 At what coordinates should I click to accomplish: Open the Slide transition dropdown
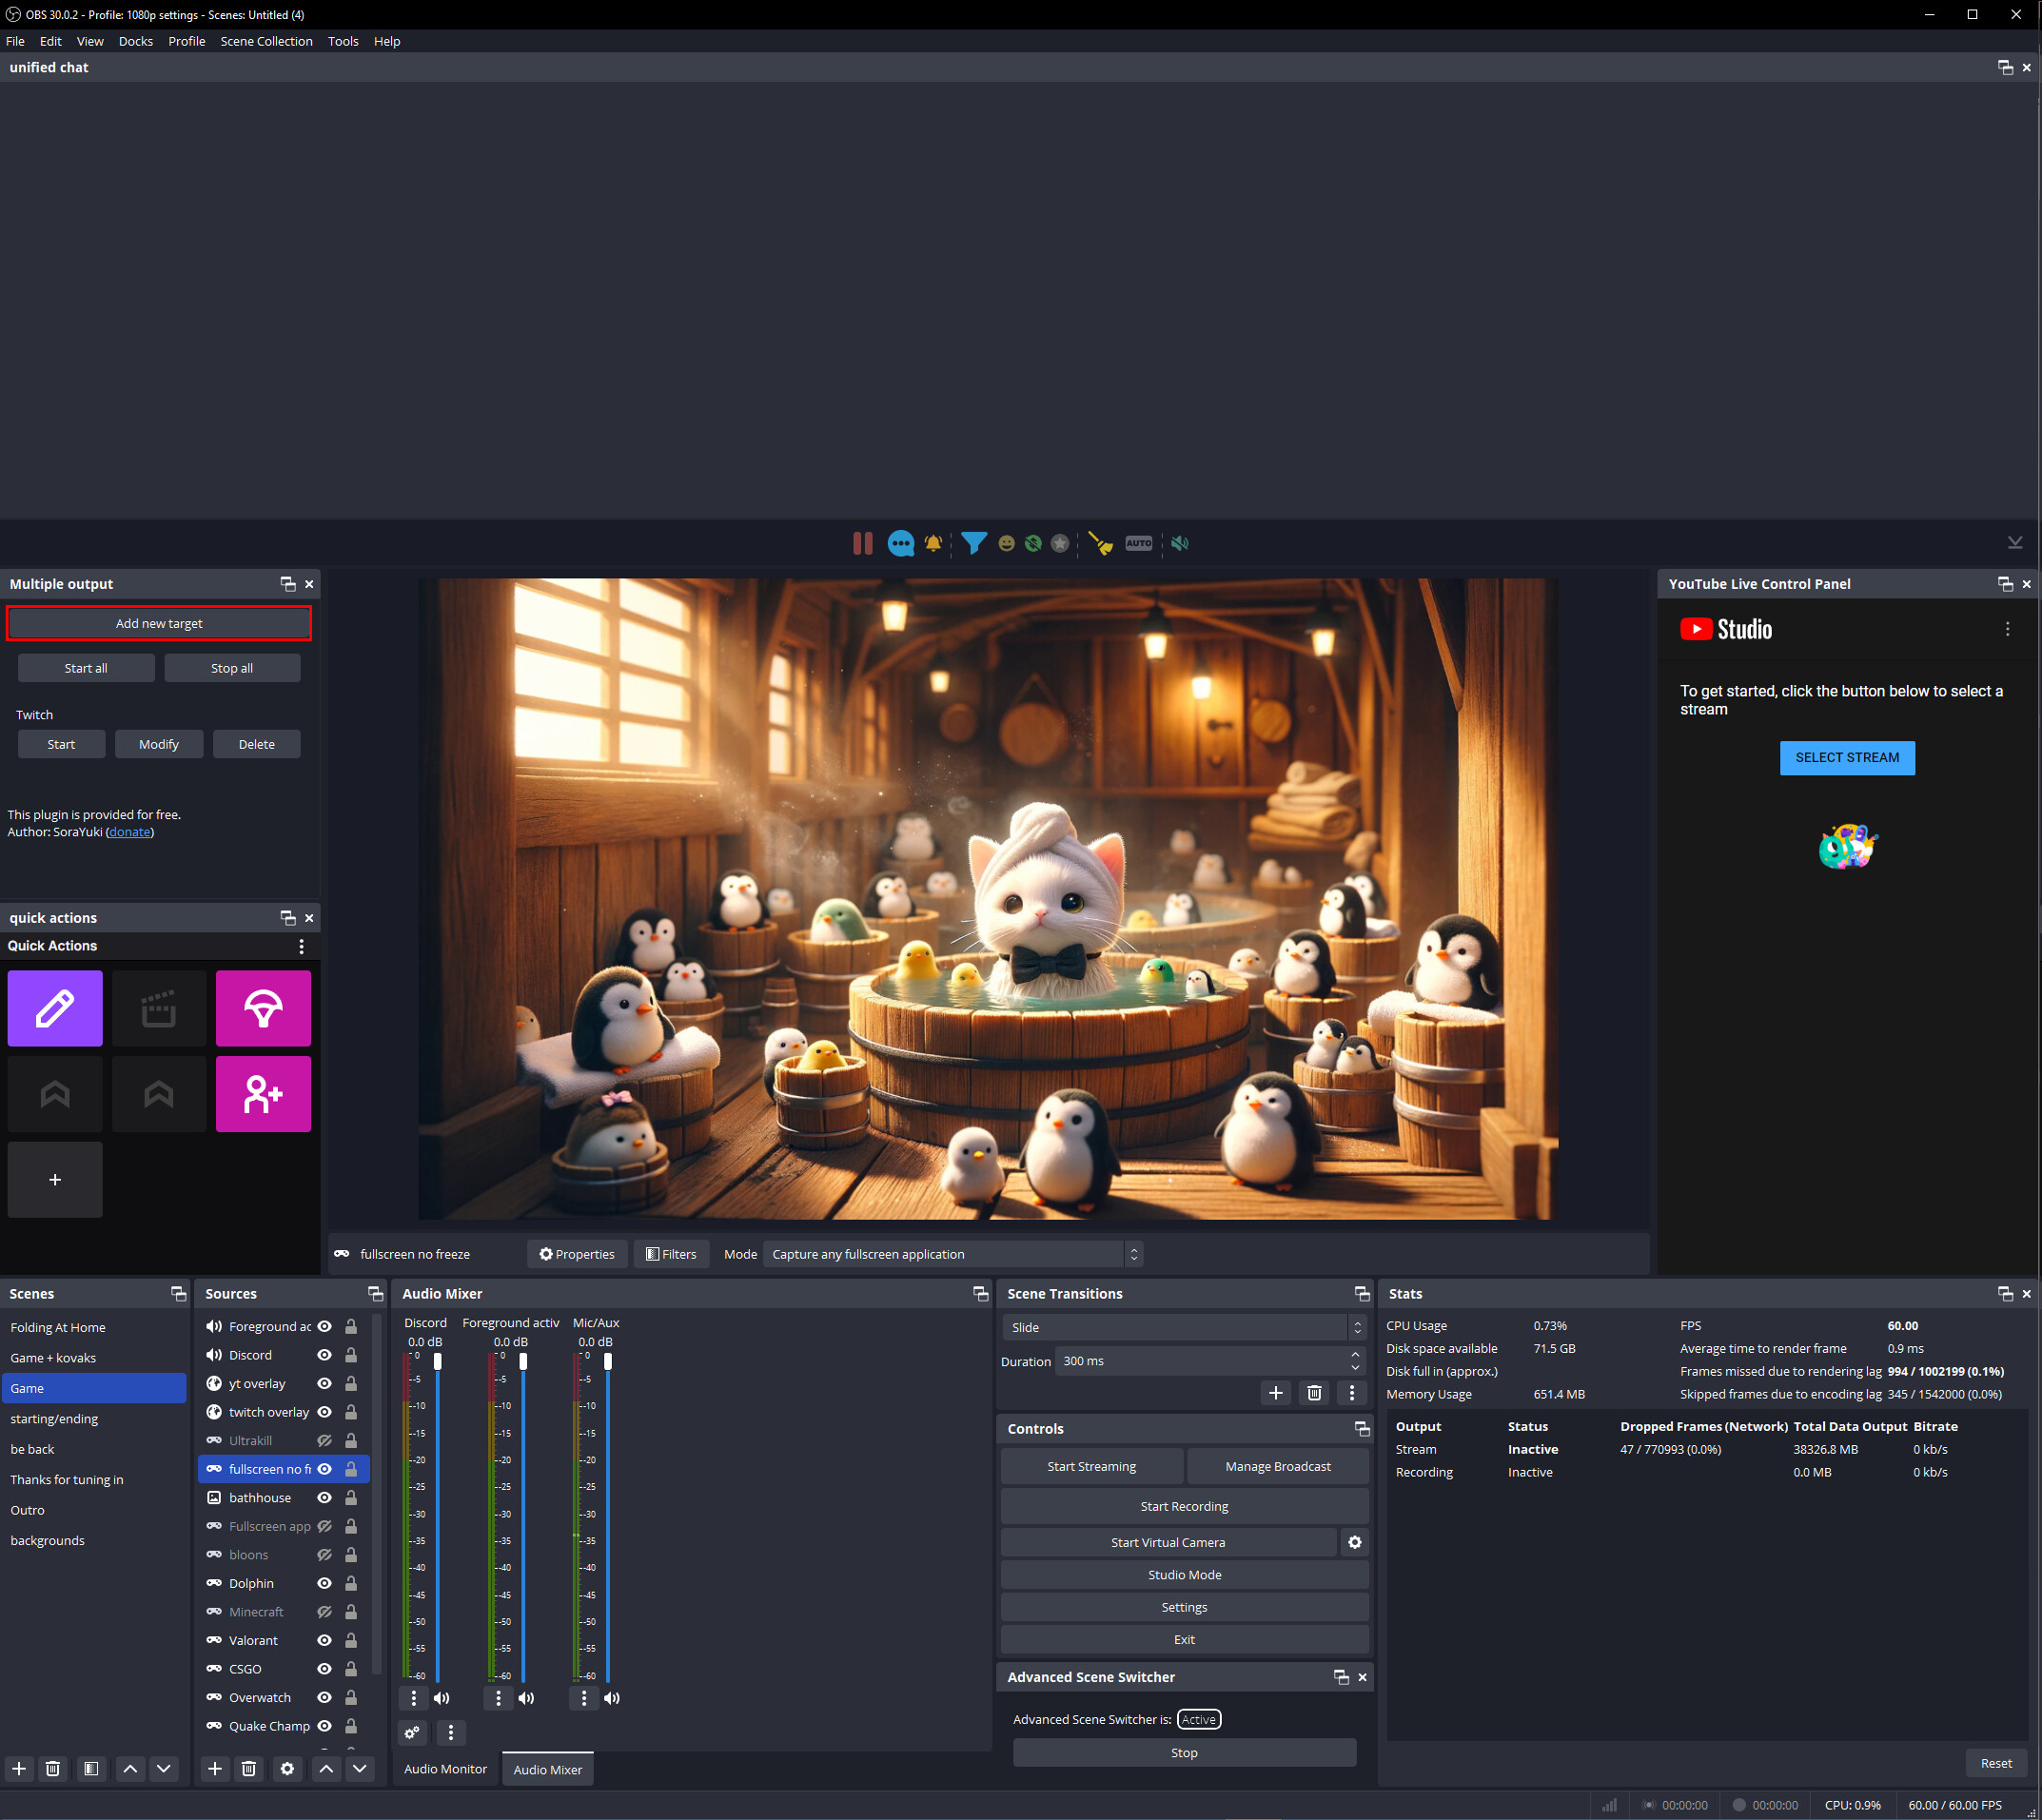[x=1182, y=1327]
